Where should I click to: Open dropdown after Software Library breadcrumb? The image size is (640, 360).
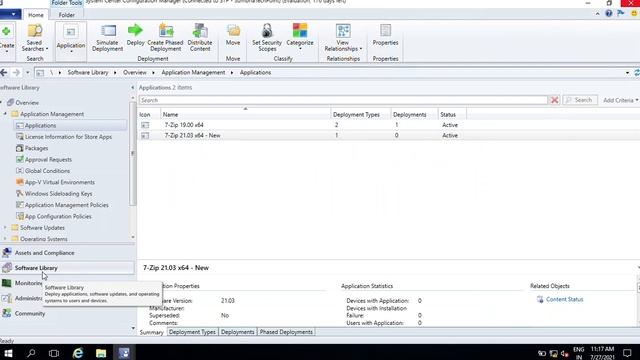click(115, 73)
